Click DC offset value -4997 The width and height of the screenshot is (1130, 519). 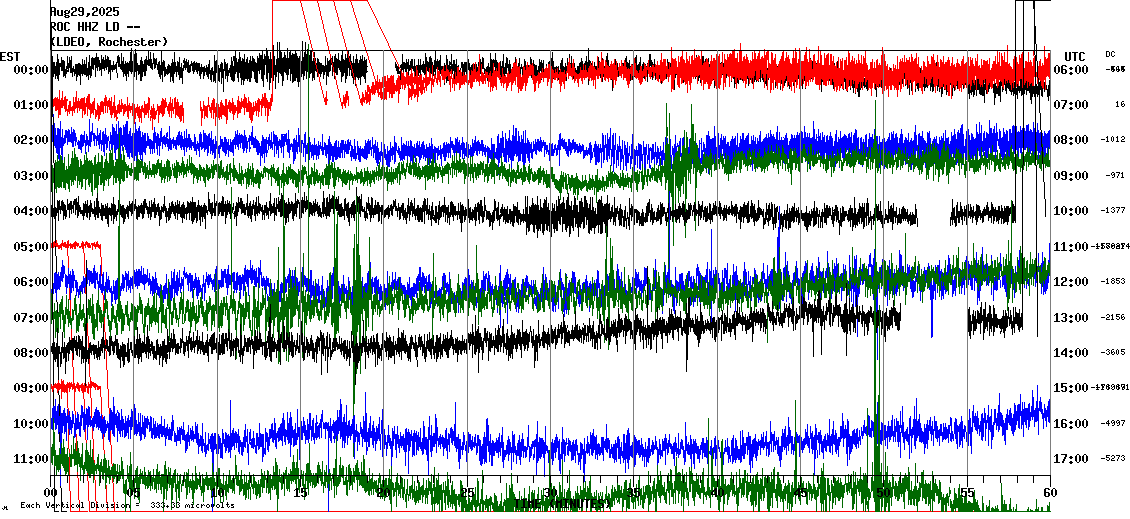click(1113, 424)
